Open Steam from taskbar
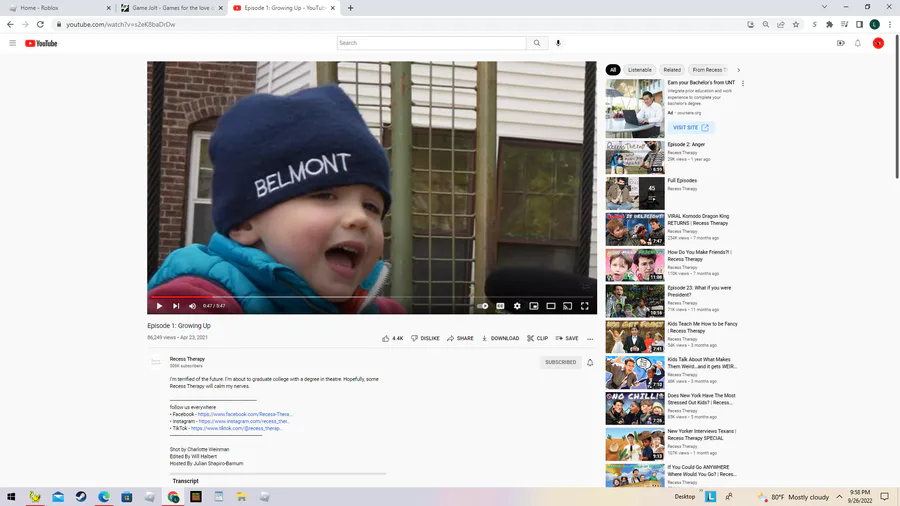The height and width of the screenshot is (506, 900). tap(81, 497)
